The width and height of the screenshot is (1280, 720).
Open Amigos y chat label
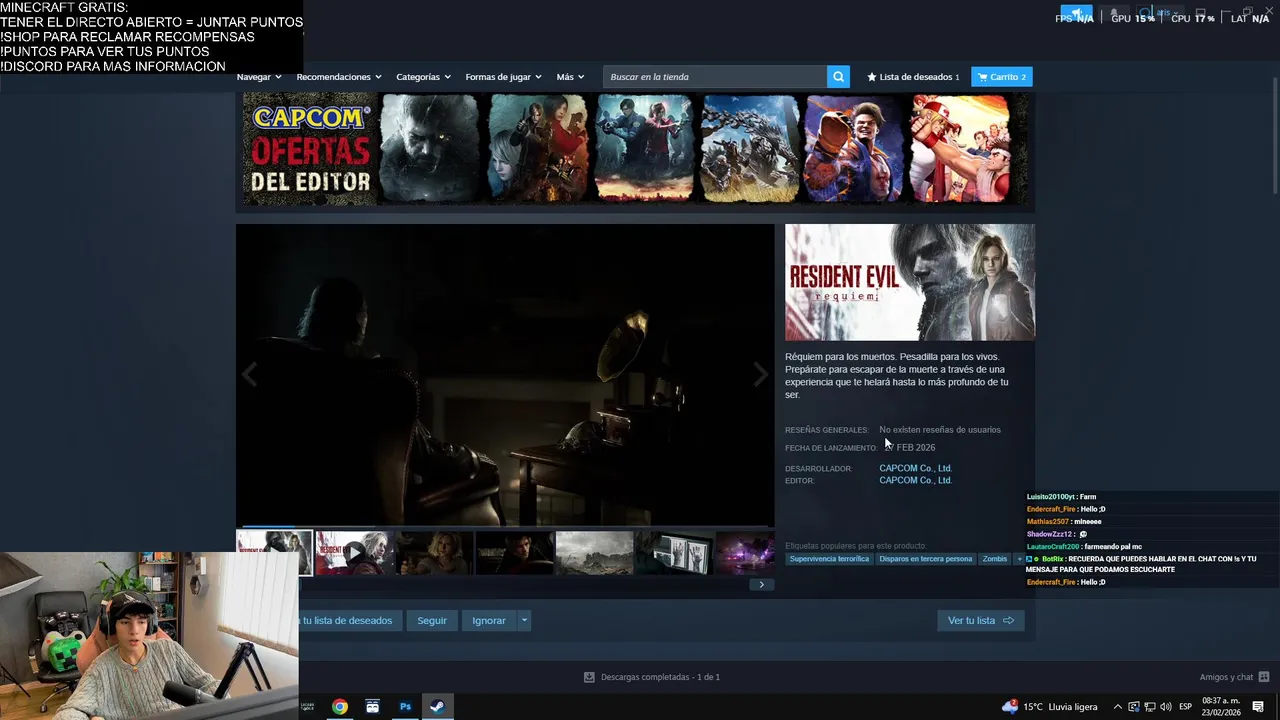[x=1226, y=677]
